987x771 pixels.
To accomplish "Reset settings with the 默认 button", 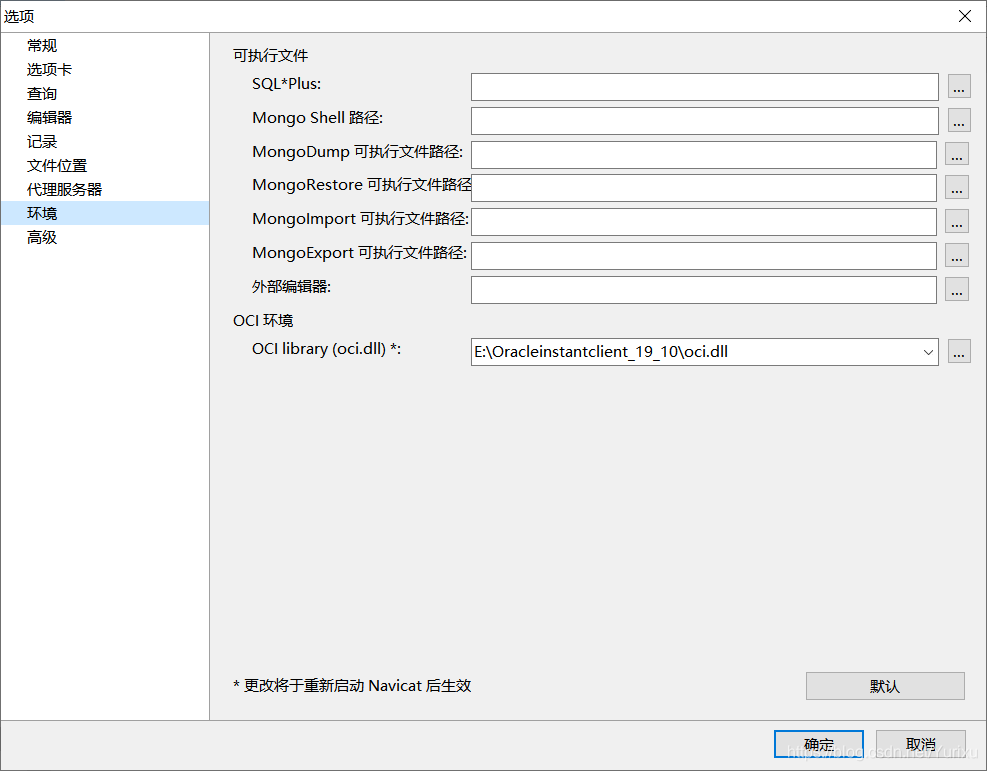I will [885, 686].
